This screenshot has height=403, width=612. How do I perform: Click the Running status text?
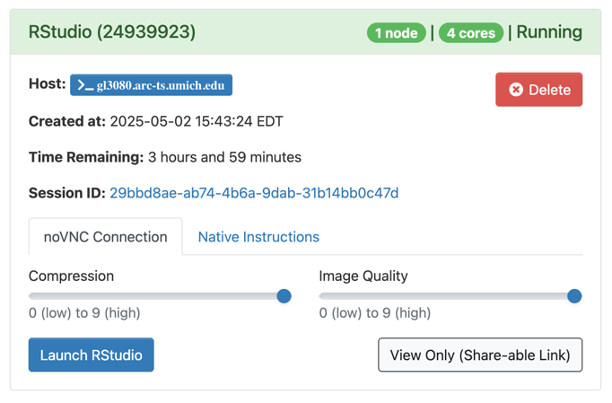549,32
